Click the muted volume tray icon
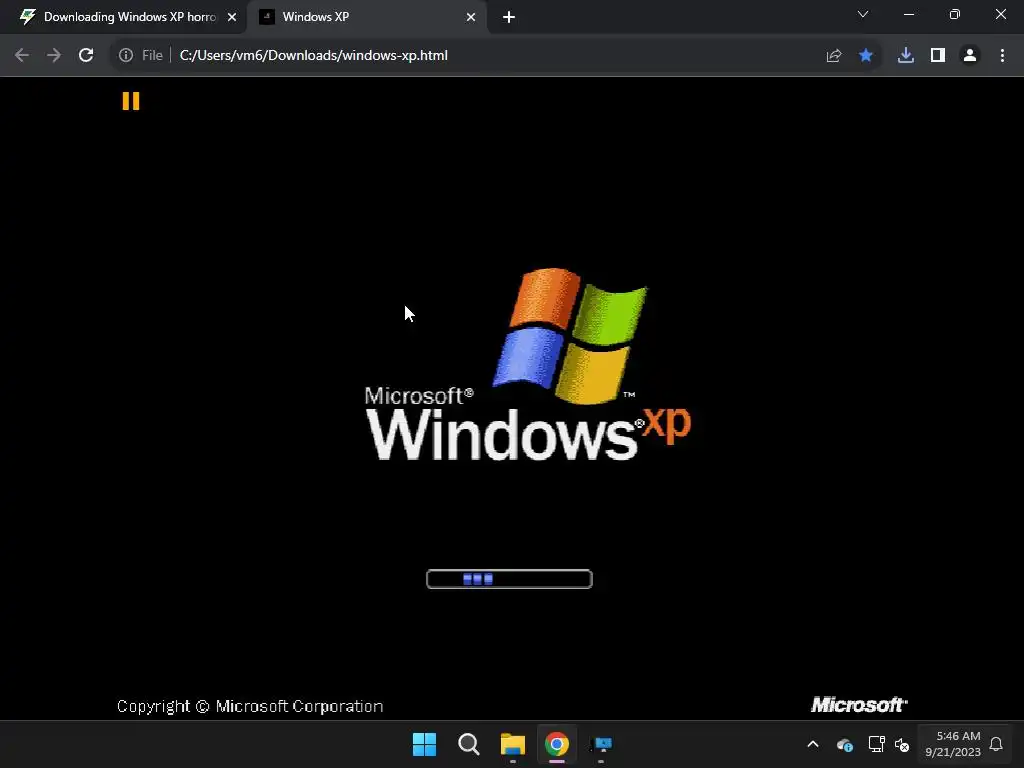The image size is (1024, 768). [x=902, y=744]
